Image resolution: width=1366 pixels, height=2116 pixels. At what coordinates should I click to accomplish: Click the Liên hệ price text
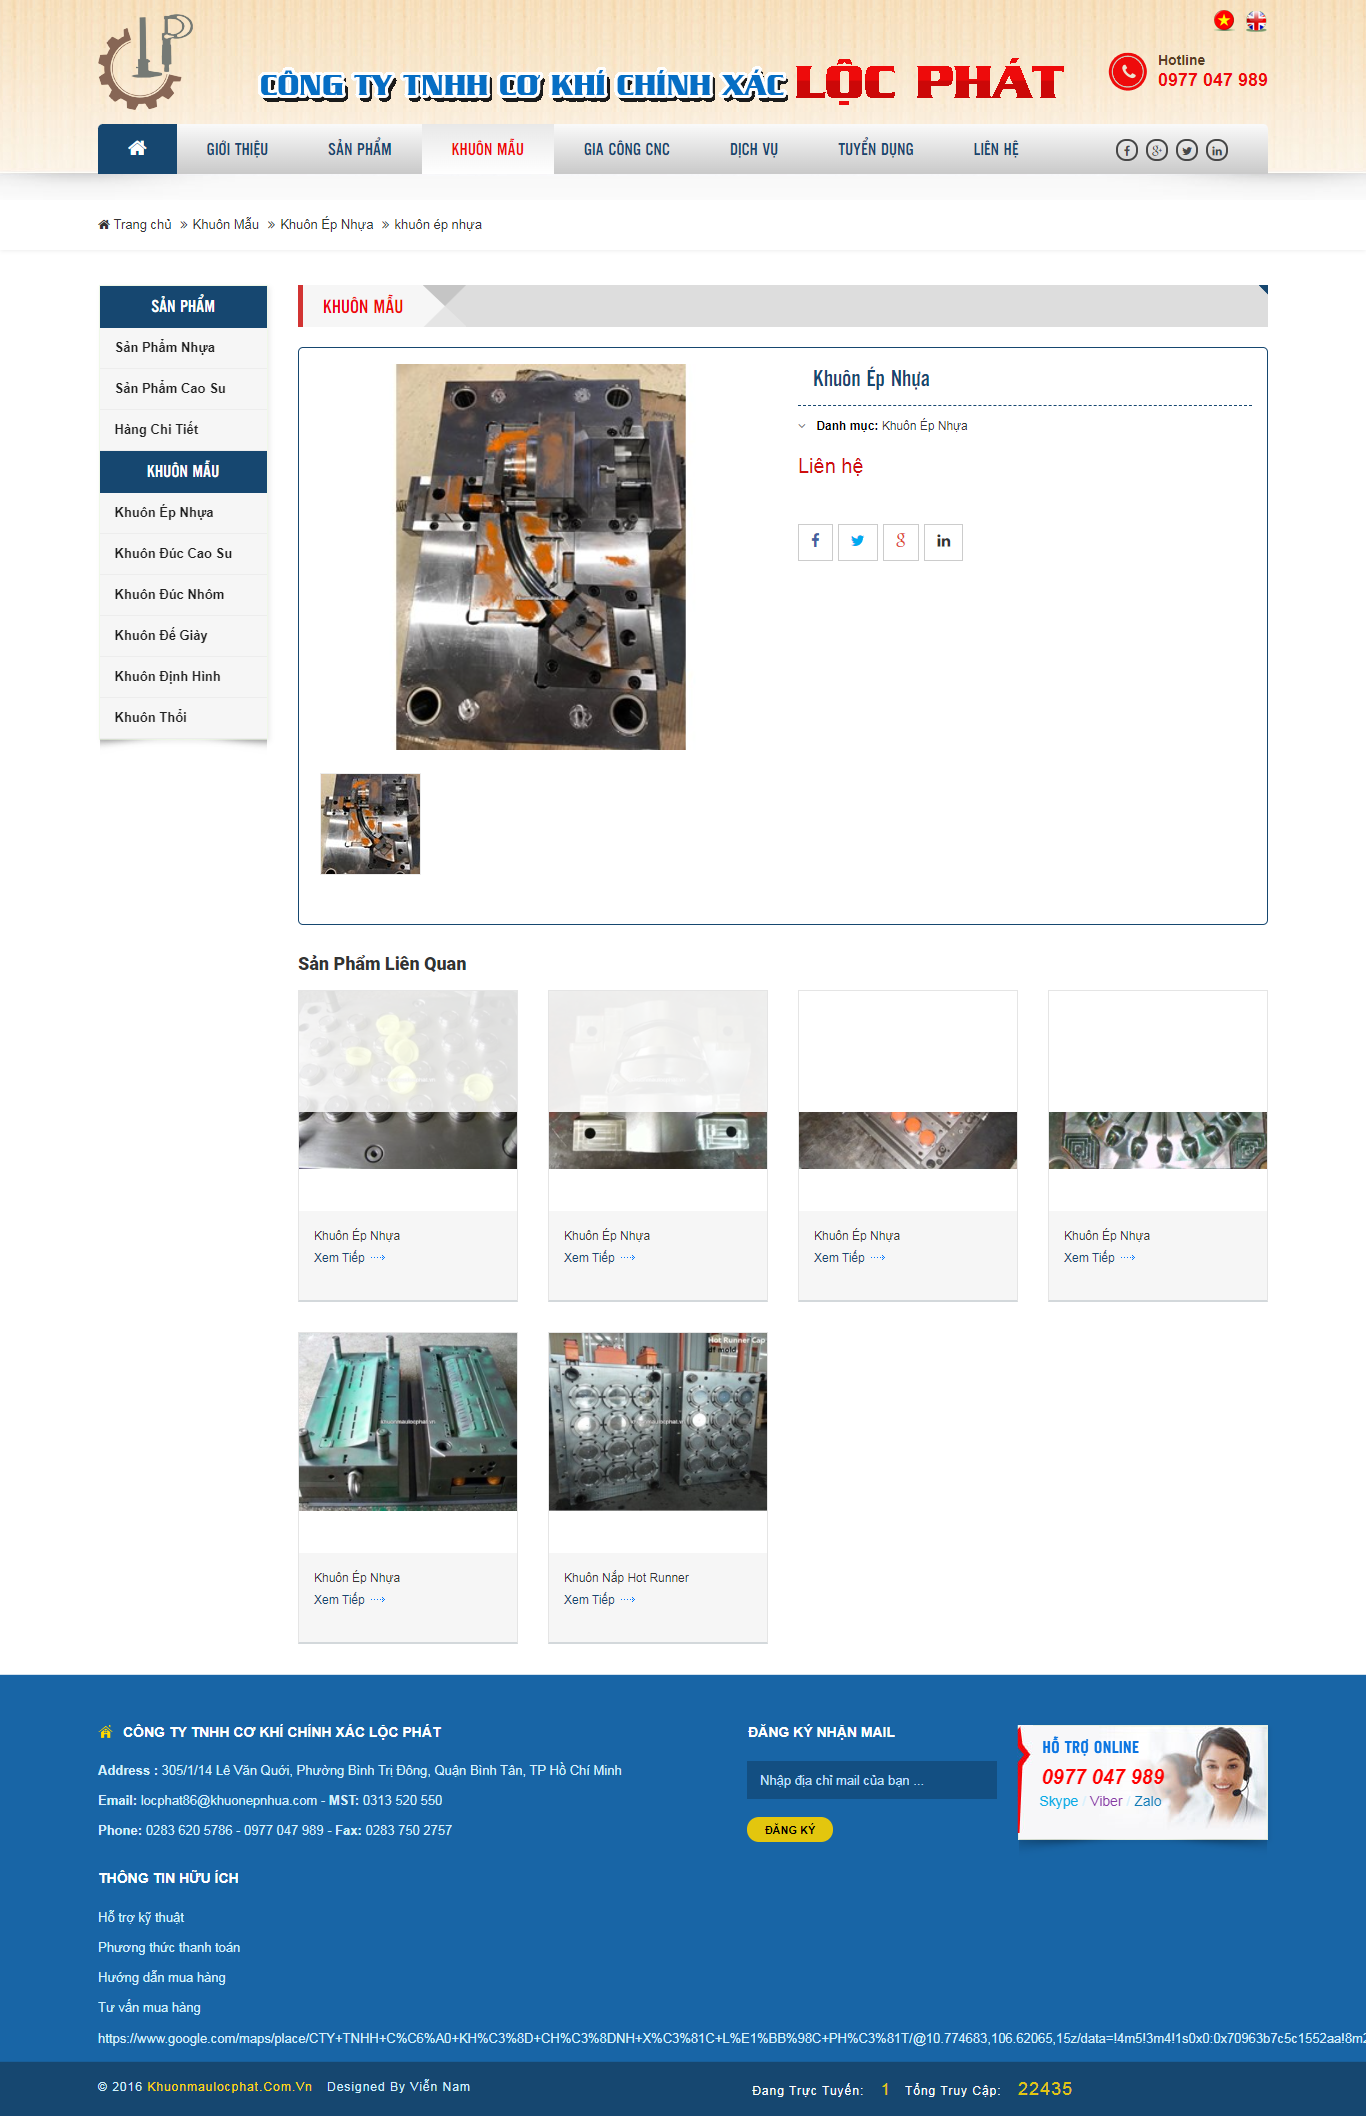click(830, 466)
